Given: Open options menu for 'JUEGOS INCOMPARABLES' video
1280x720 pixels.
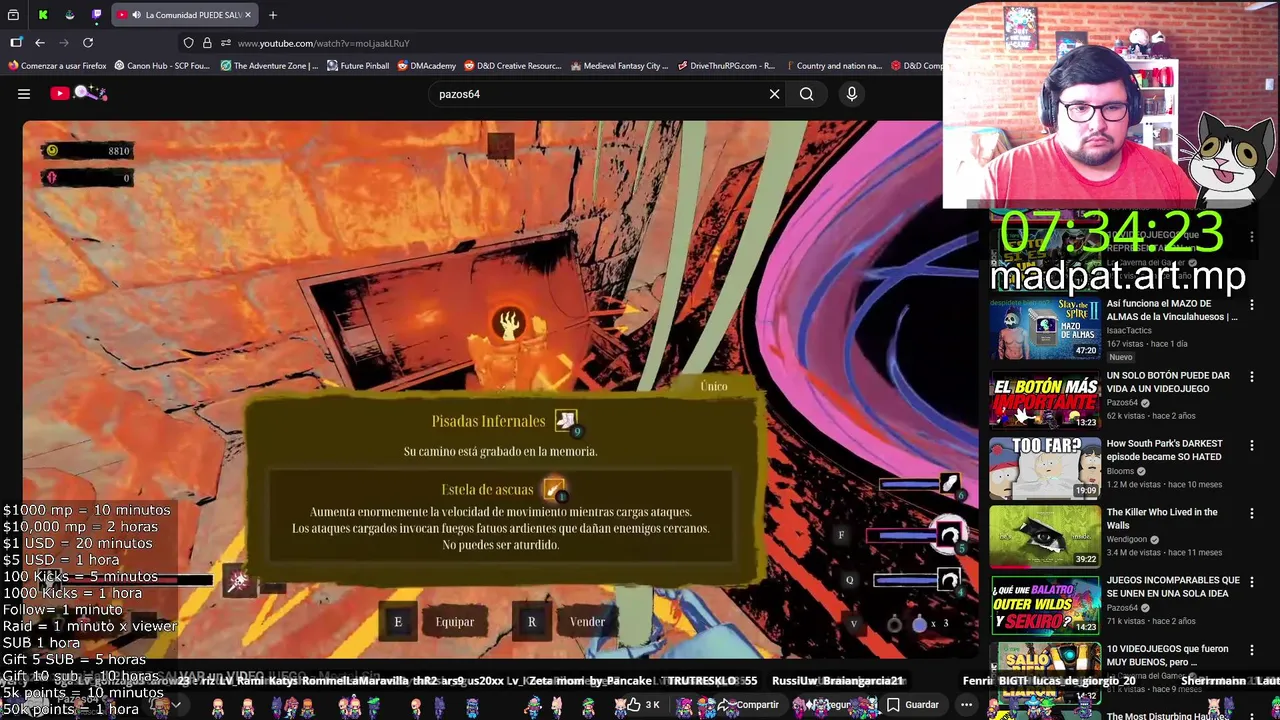Looking at the screenshot, I should tap(1251, 581).
